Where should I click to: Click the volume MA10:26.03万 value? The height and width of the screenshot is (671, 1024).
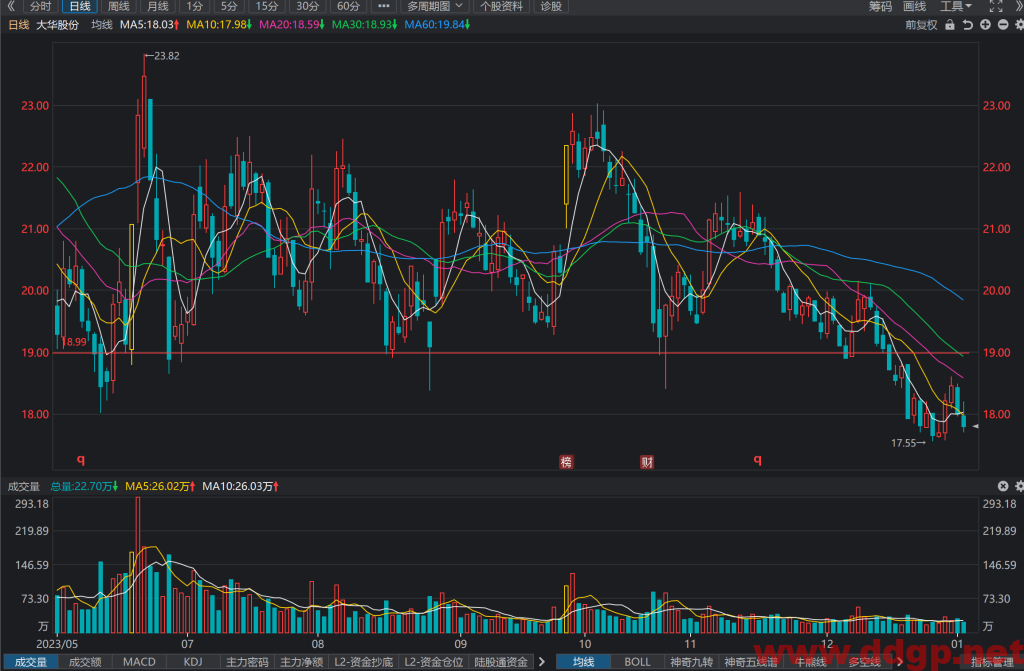tap(240, 486)
